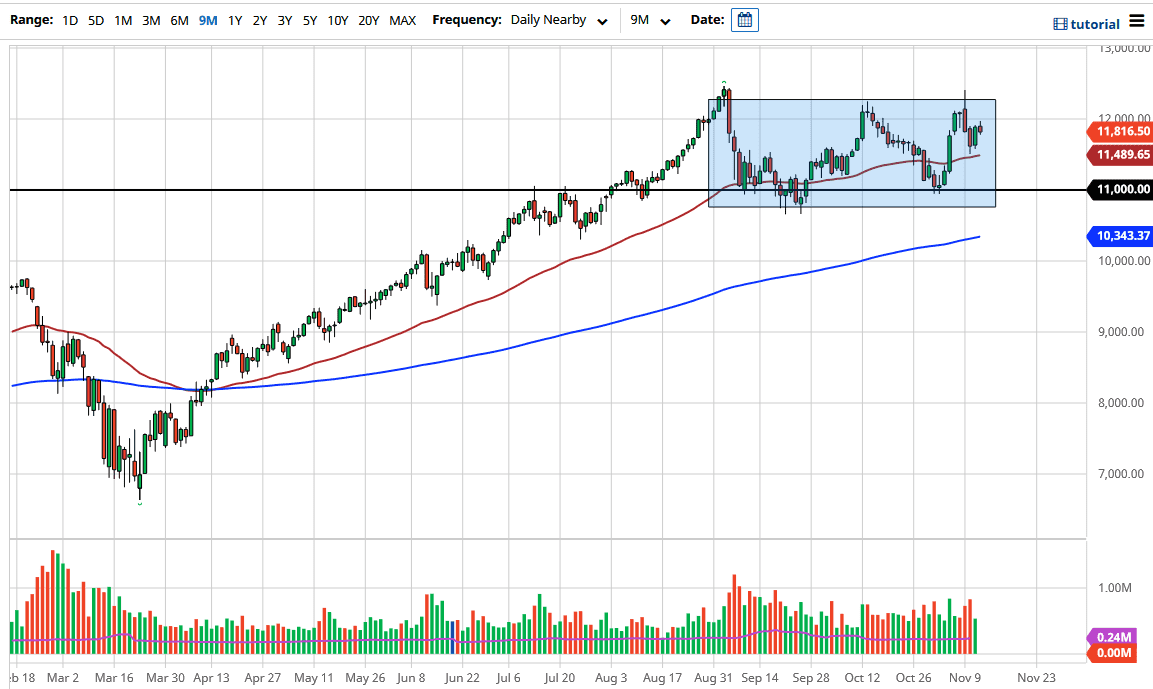Switch to the 1M range tab
Screen dimensions: 1153x689
pos(122,20)
